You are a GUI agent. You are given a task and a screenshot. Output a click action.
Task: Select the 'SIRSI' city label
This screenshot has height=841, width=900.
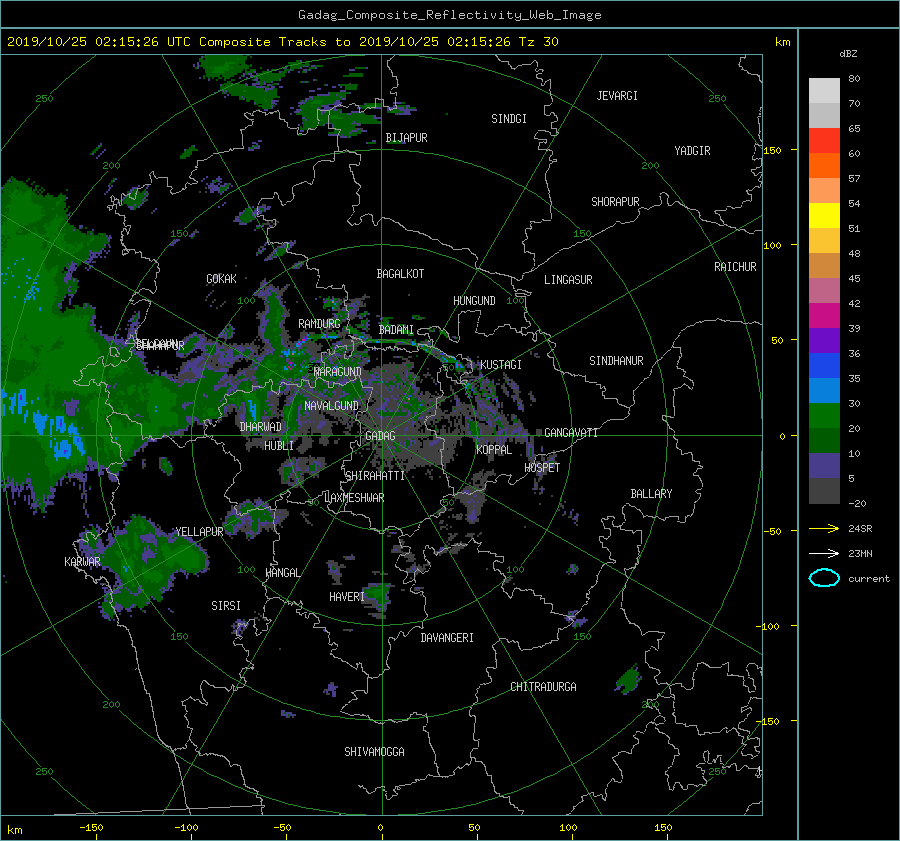pos(226,606)
